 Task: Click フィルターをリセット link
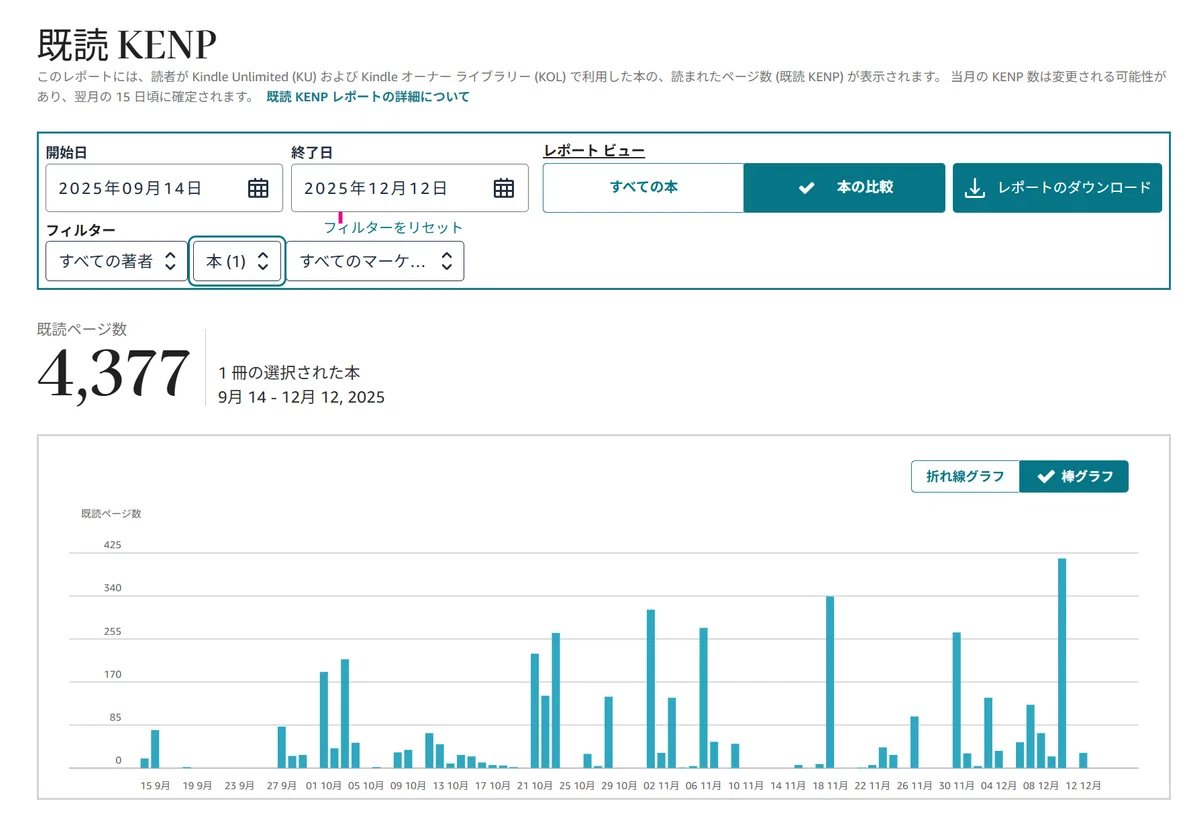point(393,227)
